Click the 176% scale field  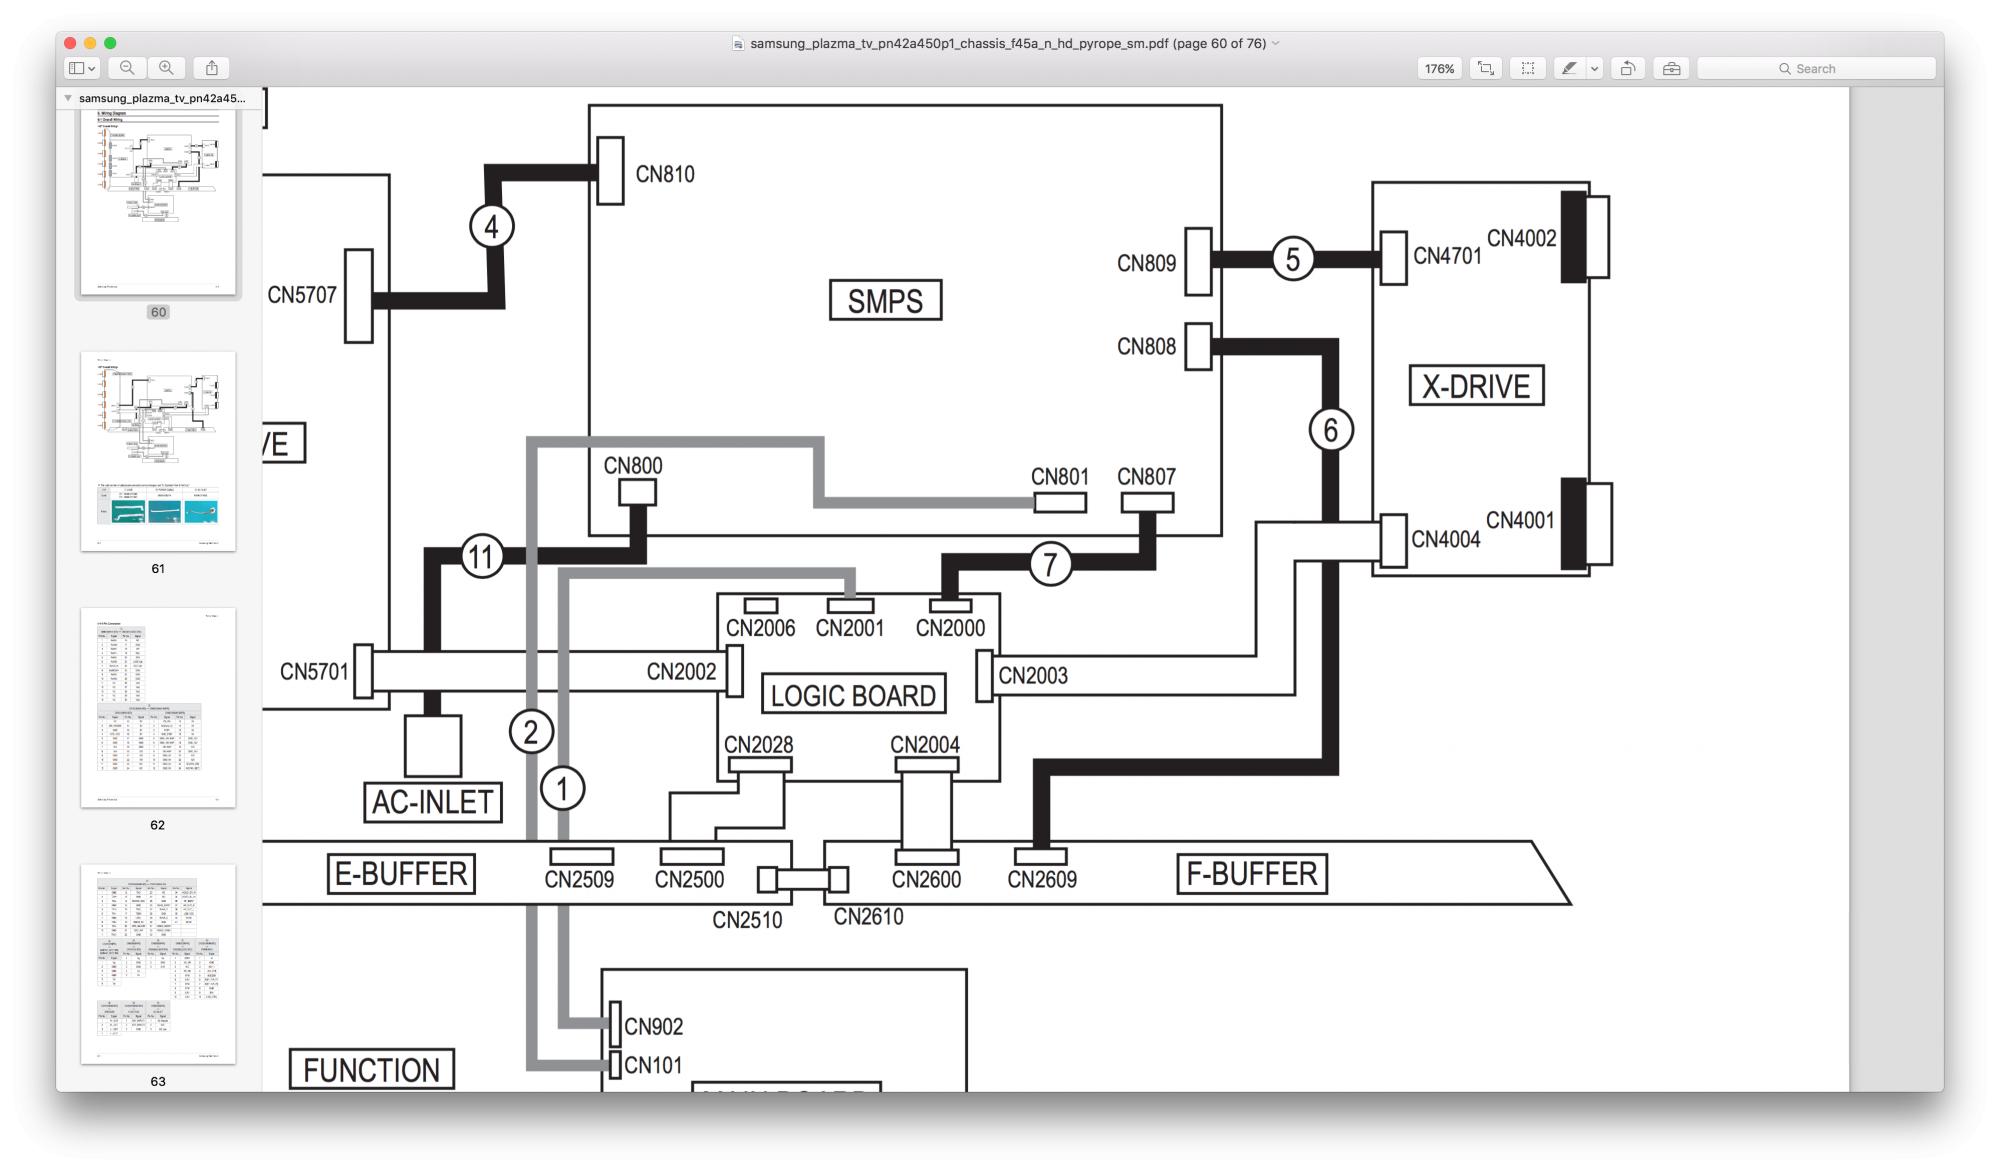1439,68
